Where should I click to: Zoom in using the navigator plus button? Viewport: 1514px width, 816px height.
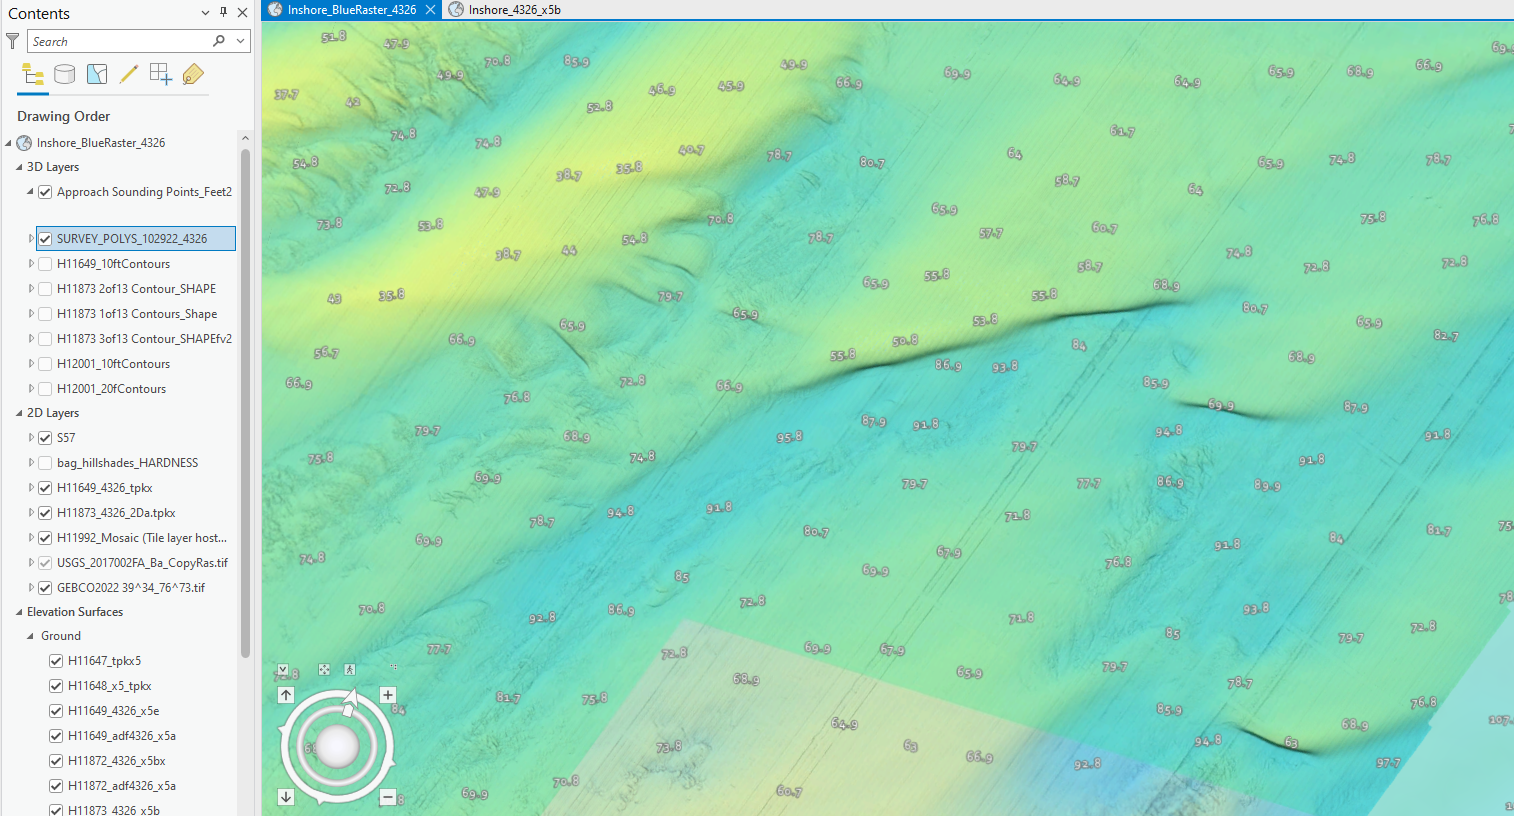[388, 694]
